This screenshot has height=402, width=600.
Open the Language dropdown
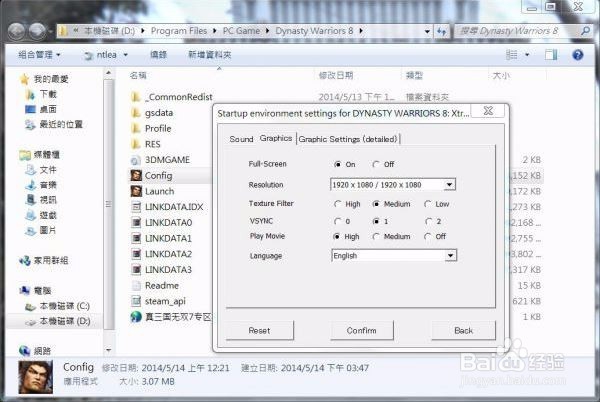(451, 256)
